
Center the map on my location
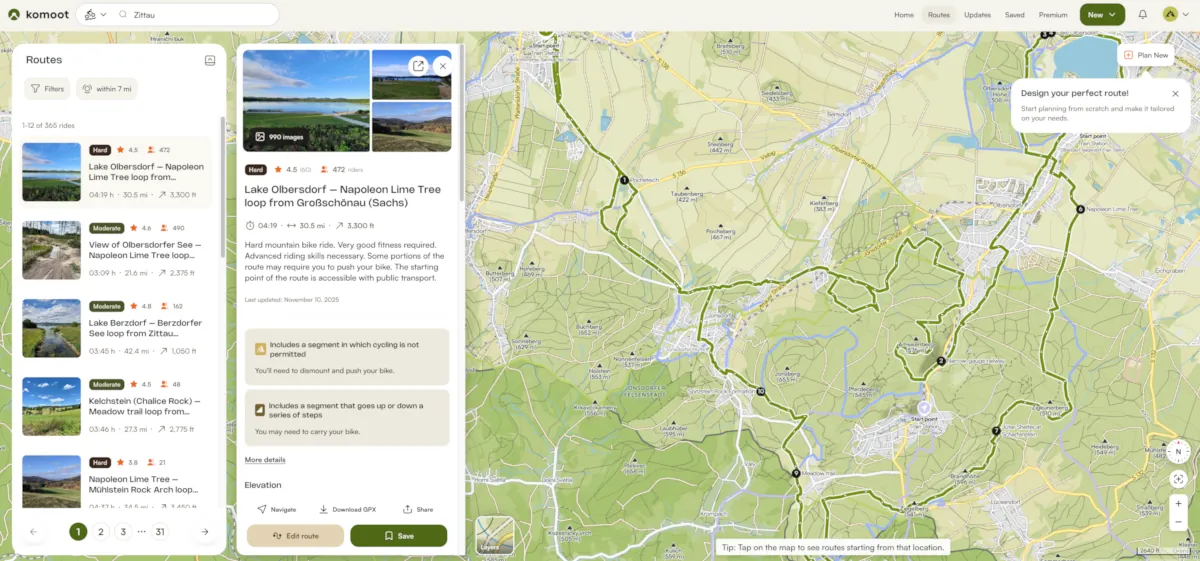[x=1178, y=479]
